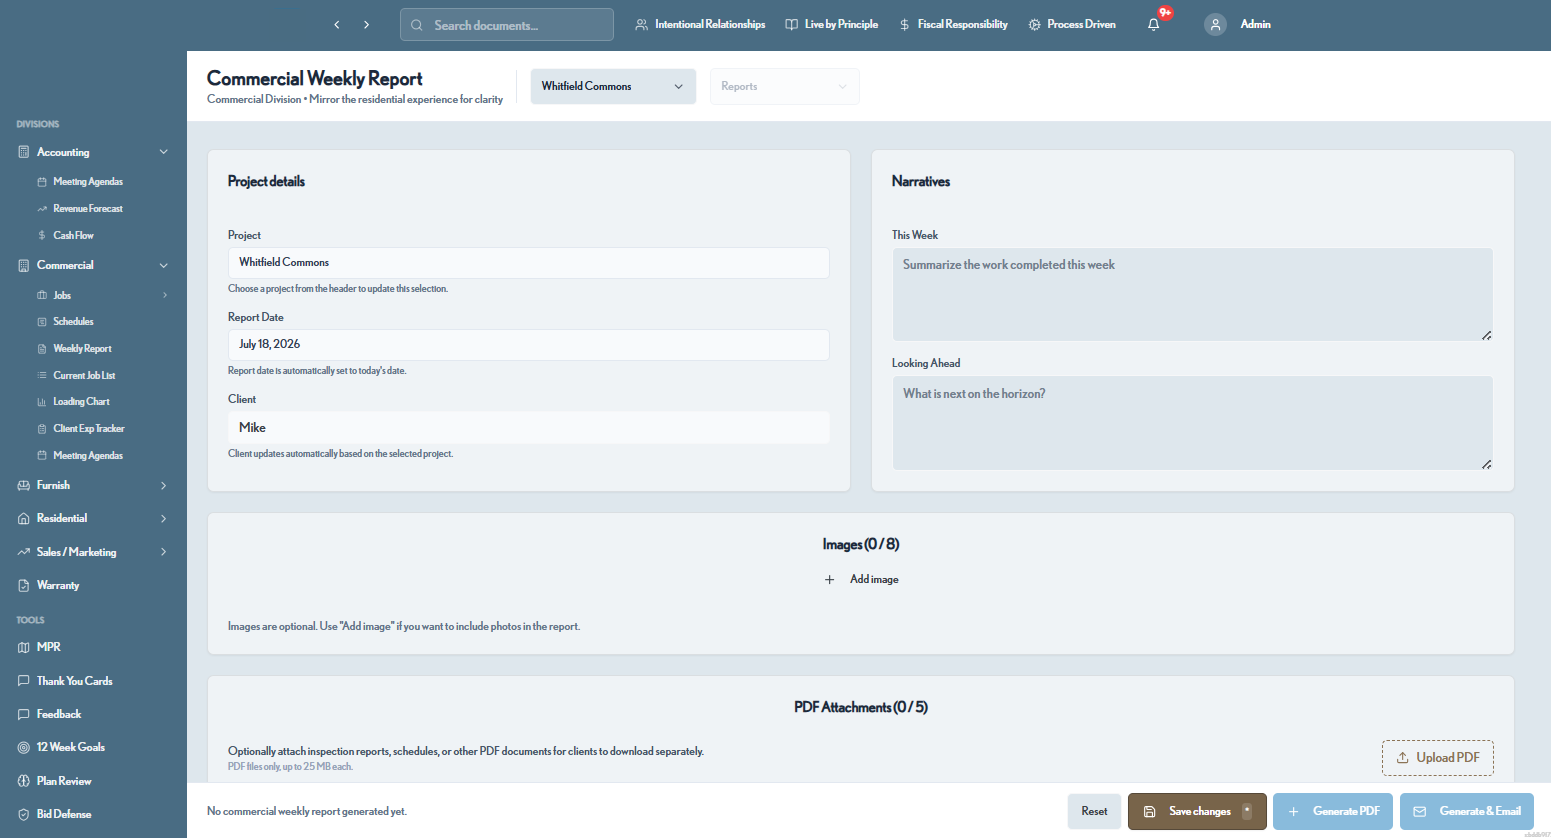
Task: Click the Thank You Cards icon
Action: (x=24, y=681)
